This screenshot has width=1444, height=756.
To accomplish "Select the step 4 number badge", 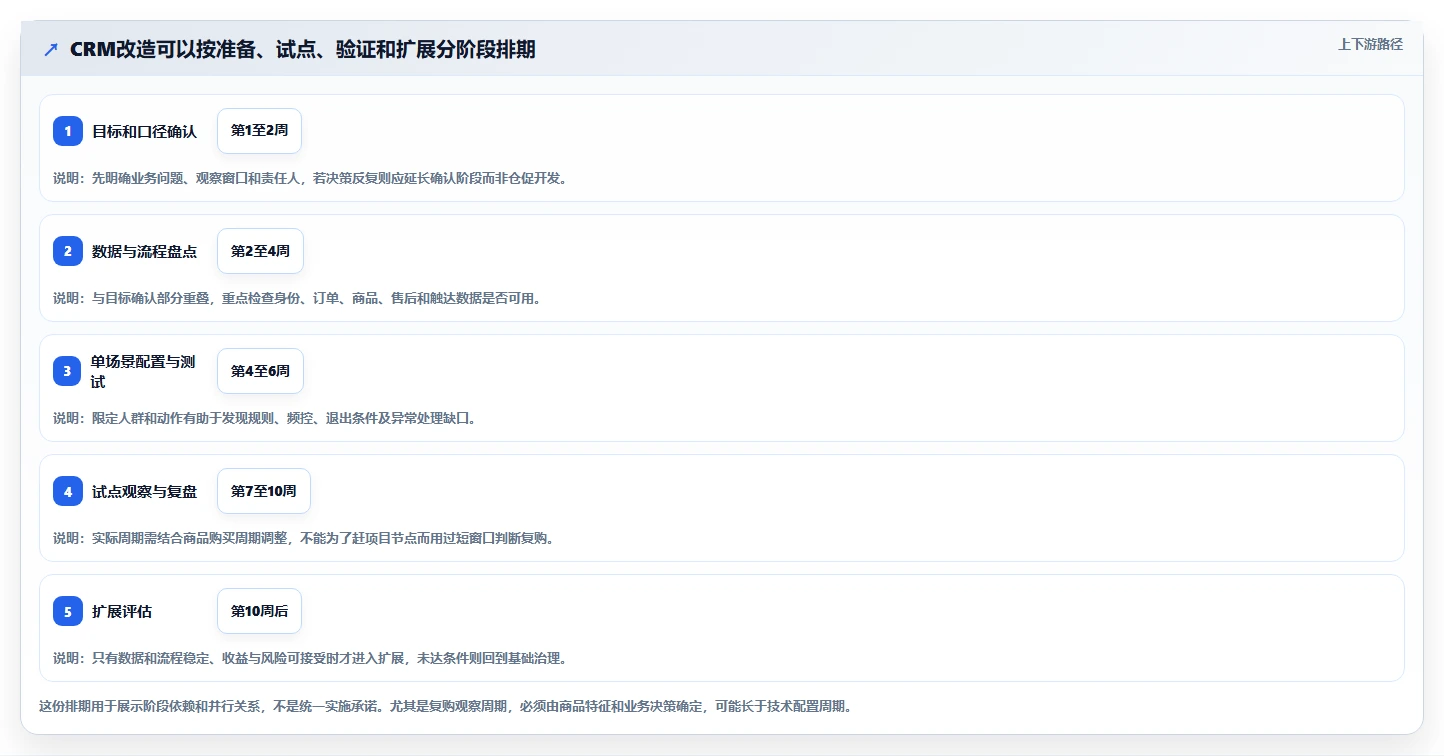I will point(68,491).
